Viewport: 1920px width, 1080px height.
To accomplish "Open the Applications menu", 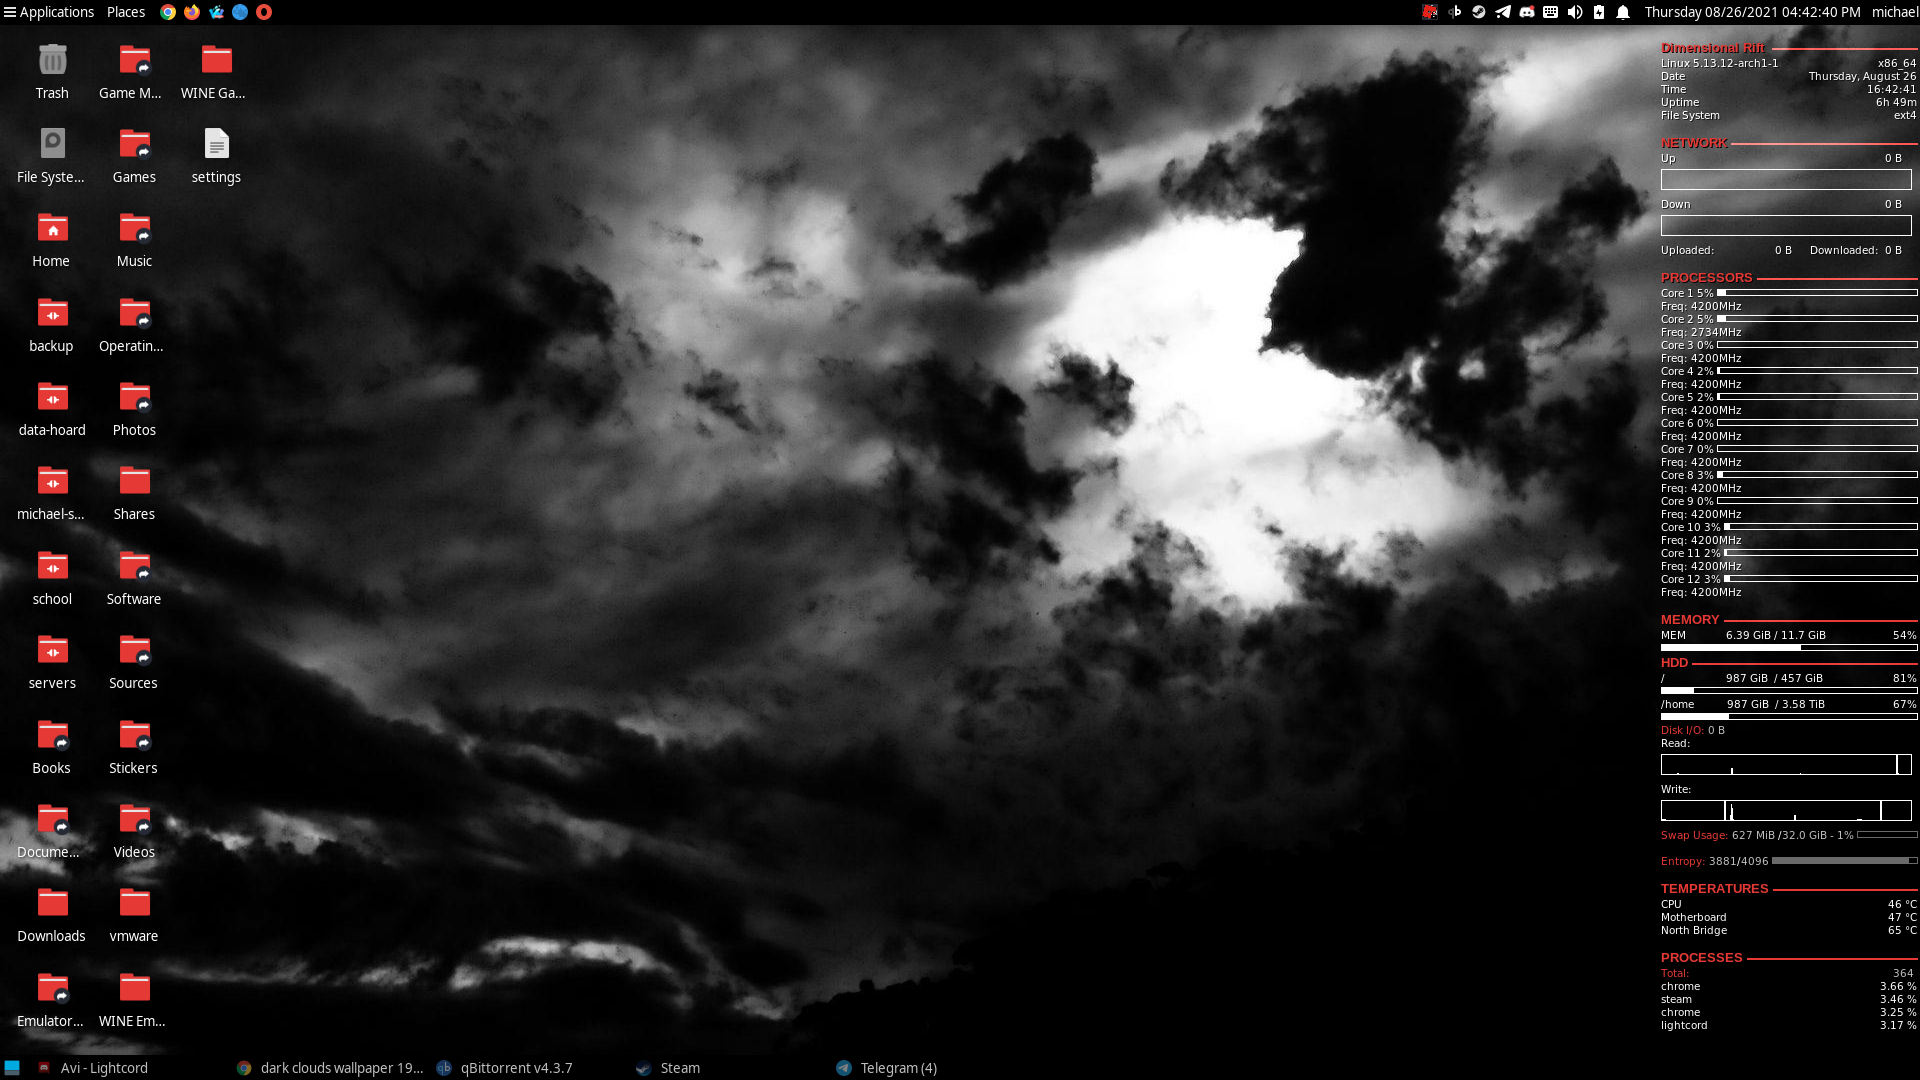I will tap(48, 12).
